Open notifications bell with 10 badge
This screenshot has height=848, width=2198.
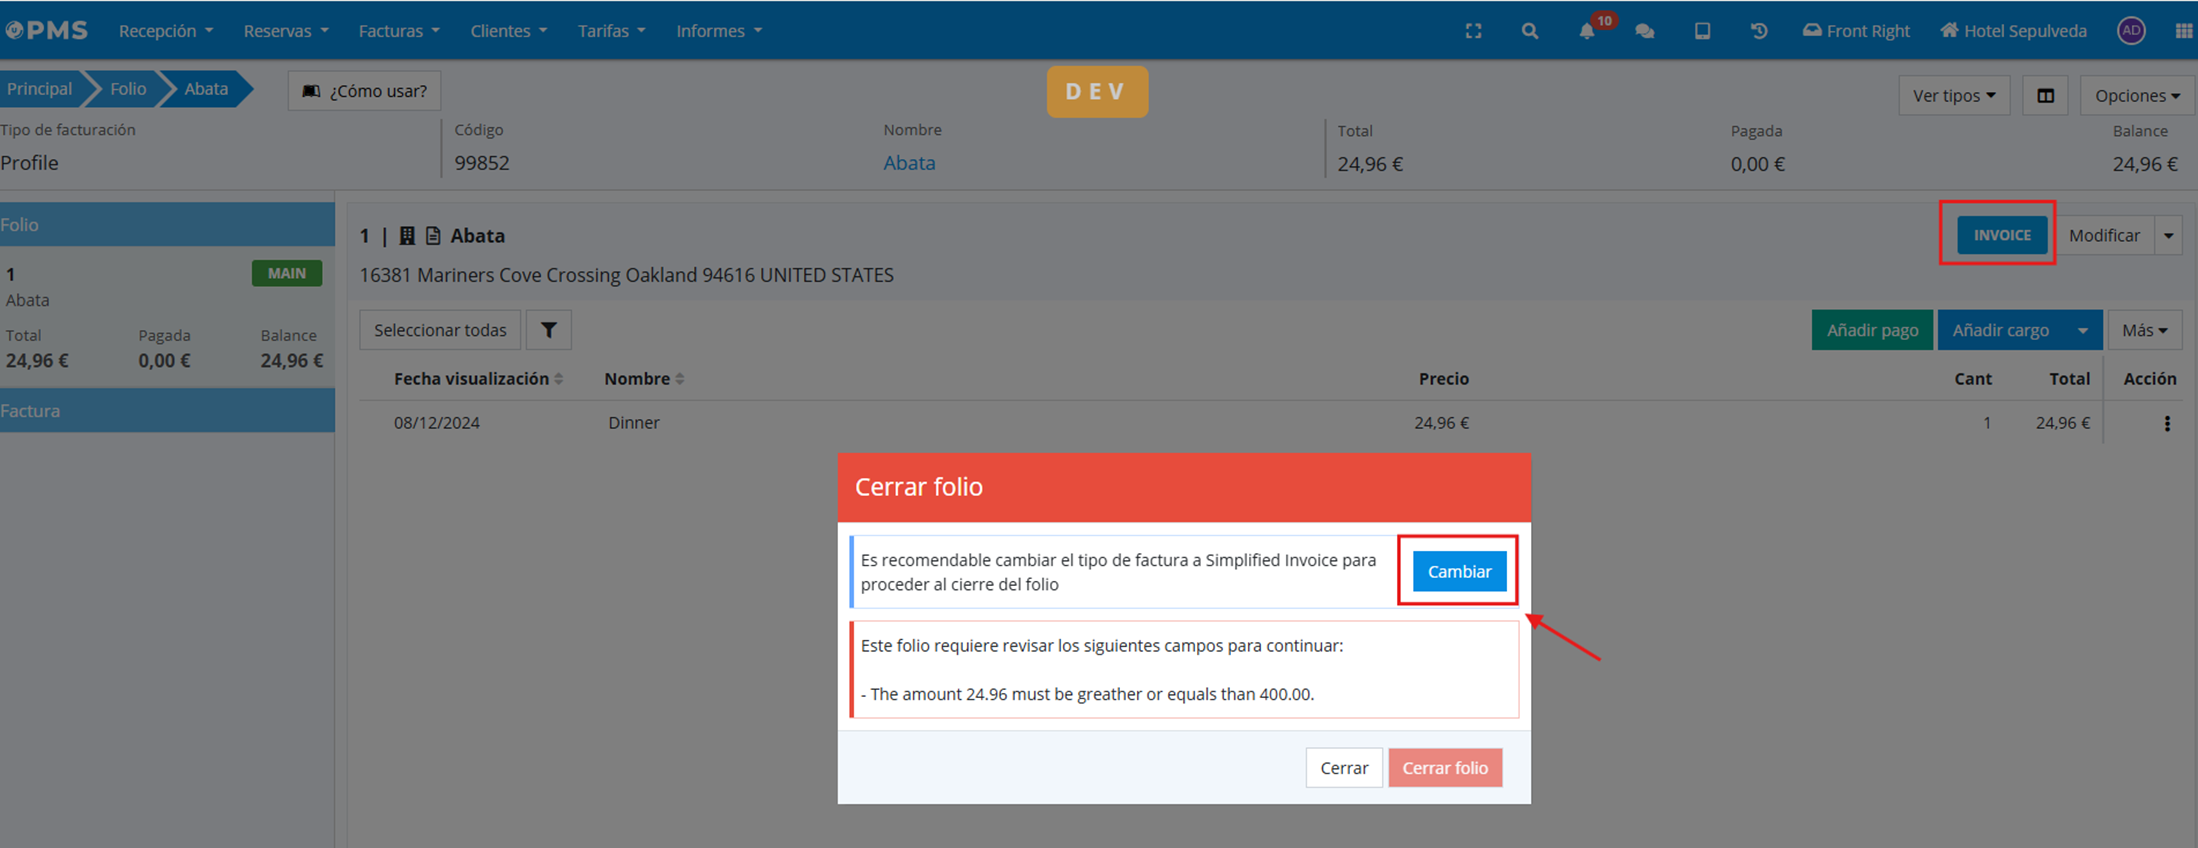tap(1587, 31)
